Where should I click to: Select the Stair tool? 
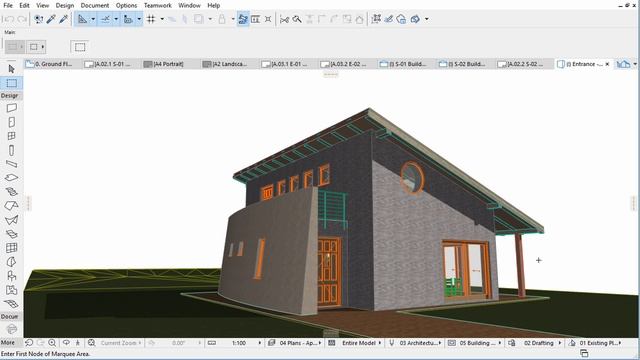[x=11, y=191]
